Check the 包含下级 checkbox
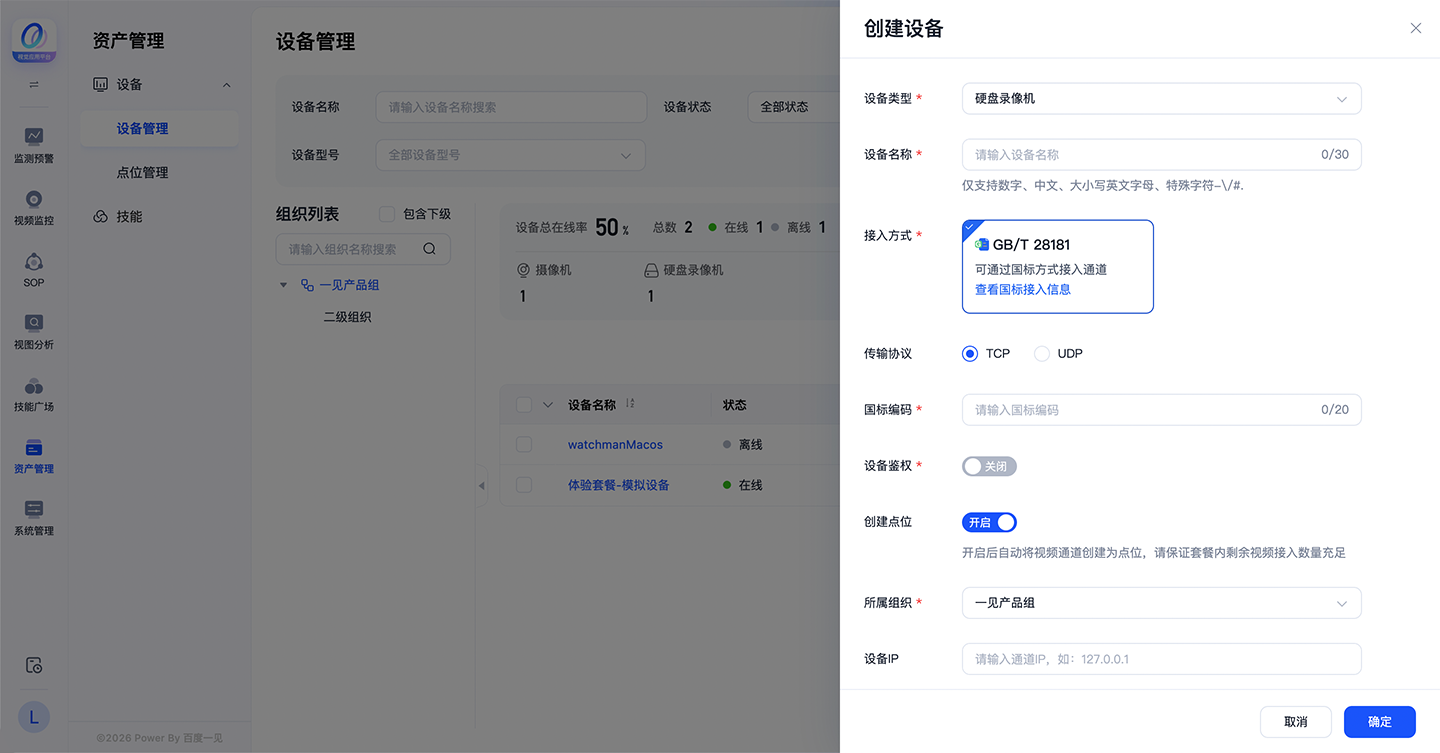 tap(387, 213)
